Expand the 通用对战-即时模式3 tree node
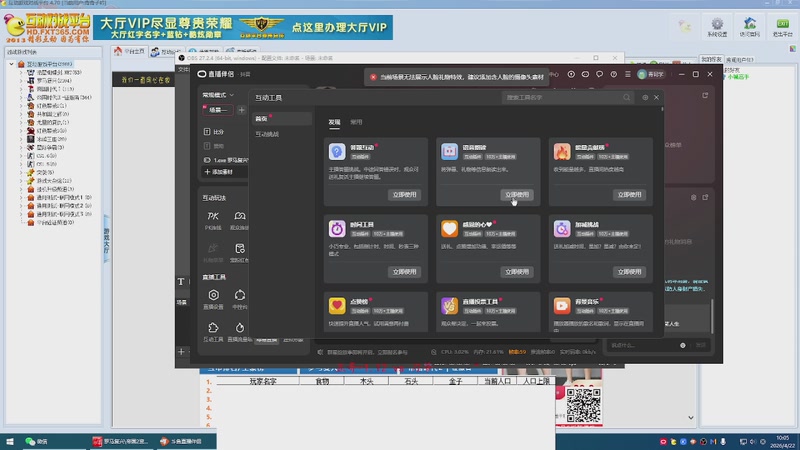Image resolution: width=800 pixels, height=450 pixels. (21, 214)
